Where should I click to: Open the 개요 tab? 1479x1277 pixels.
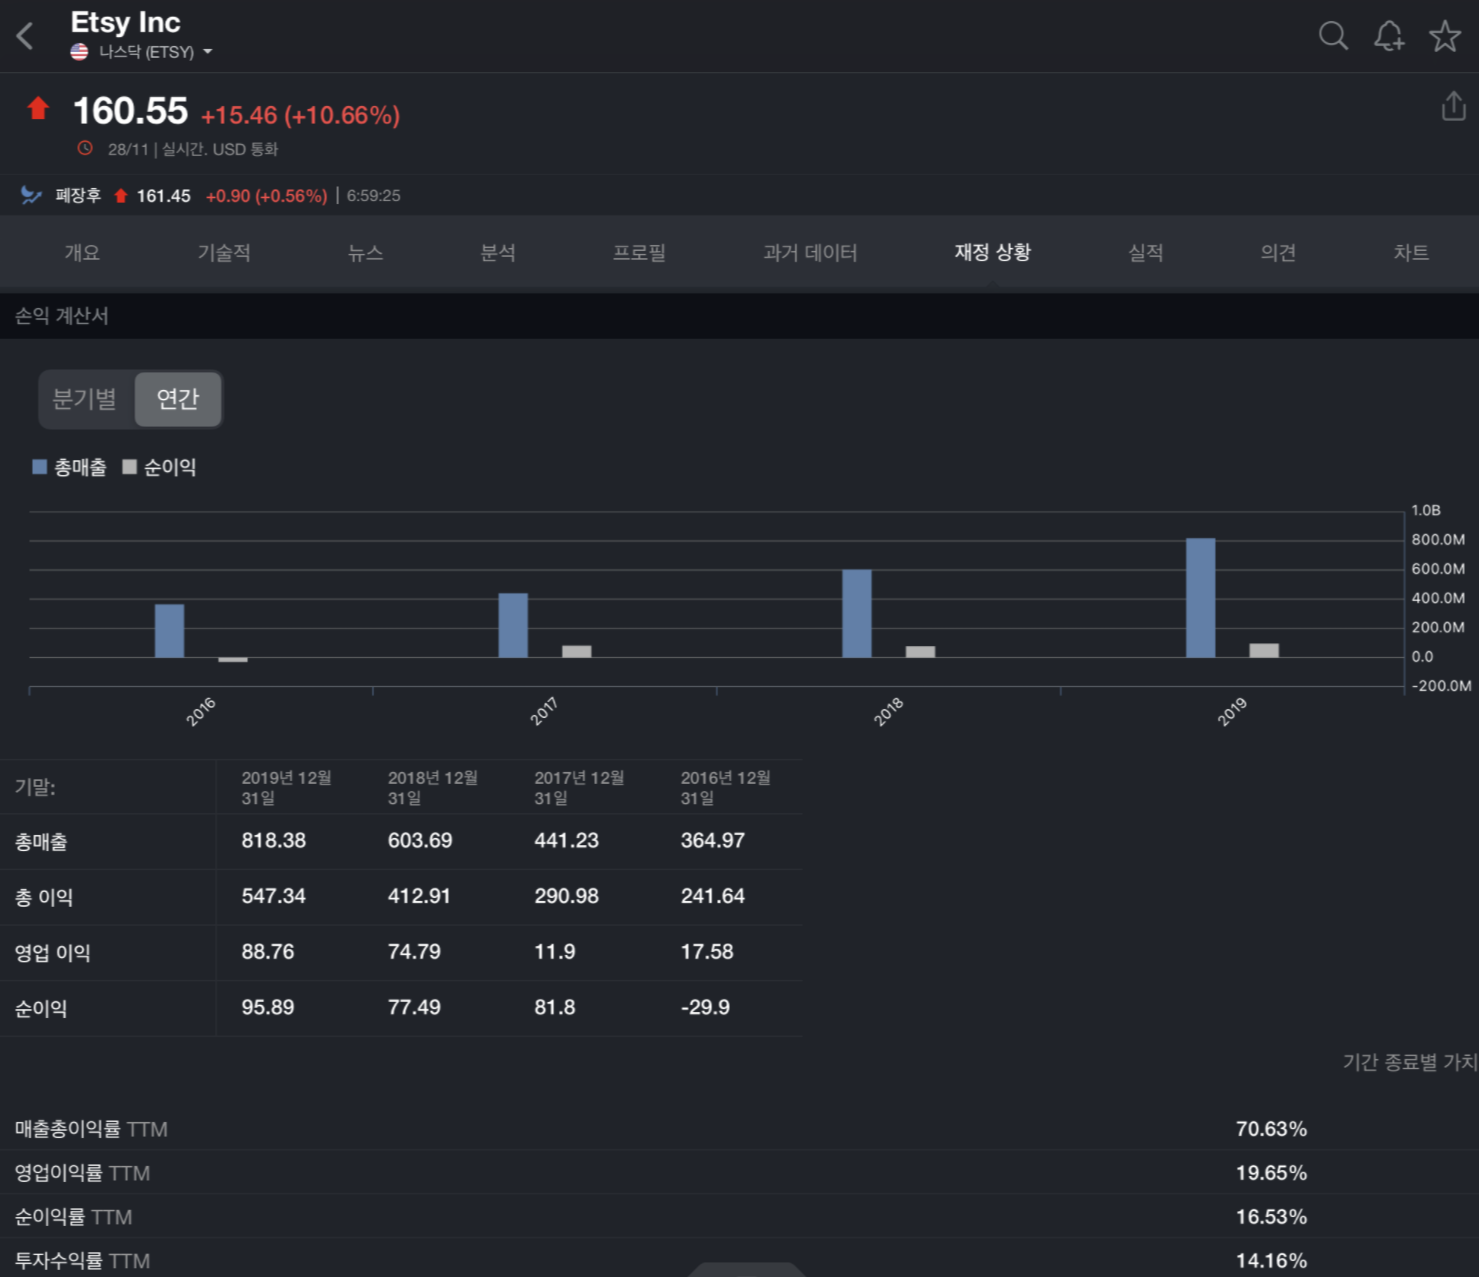point(82,253)
